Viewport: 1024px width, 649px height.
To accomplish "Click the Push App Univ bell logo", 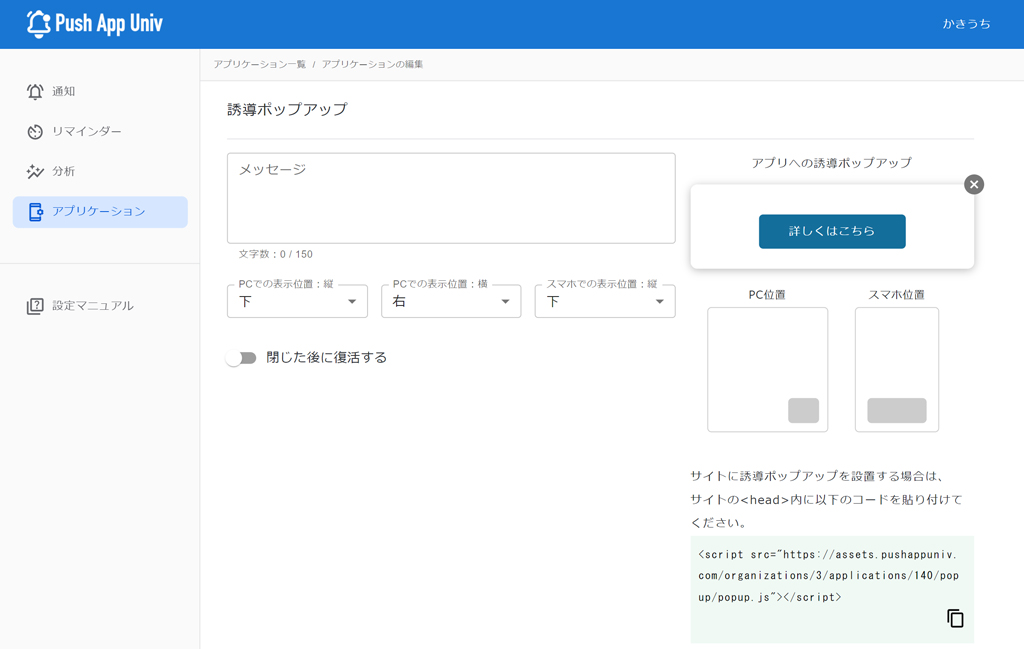I will (x=39, y=24).
